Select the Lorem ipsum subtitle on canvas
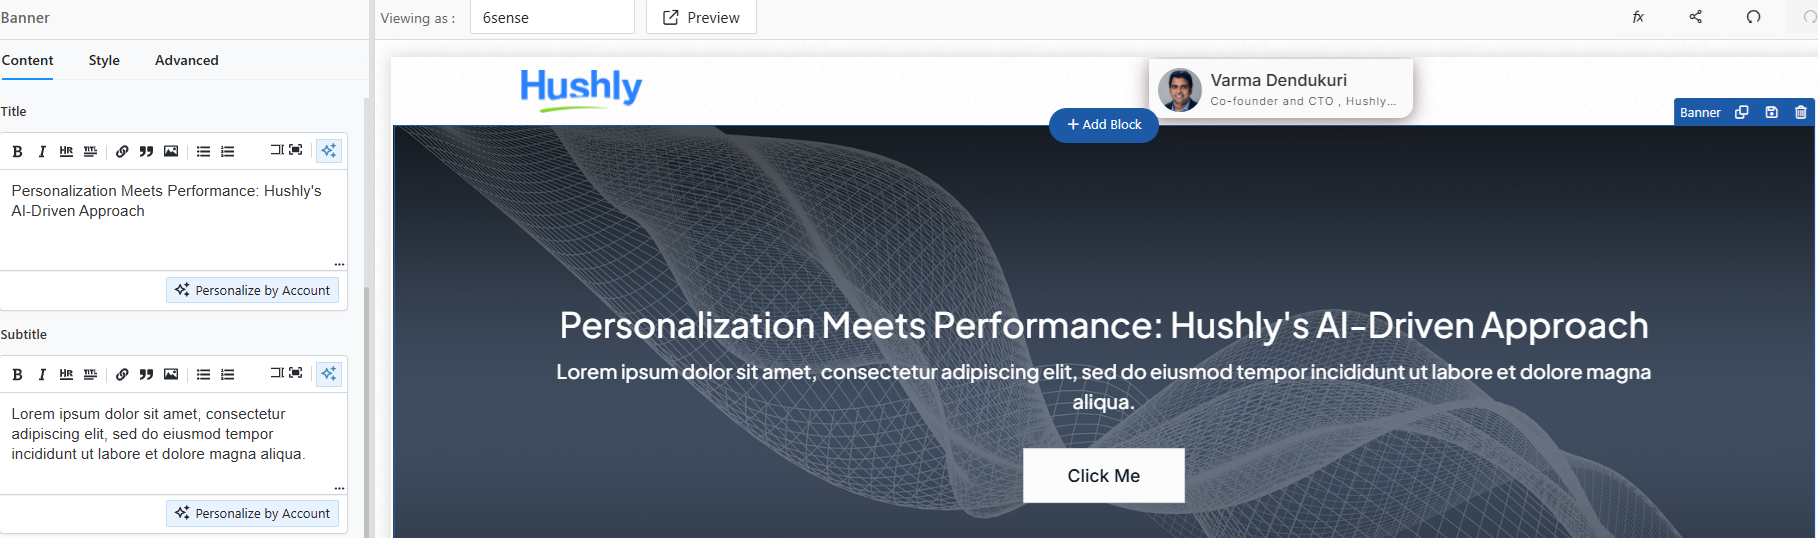 pyautogui.click(x=1104, y=387)
